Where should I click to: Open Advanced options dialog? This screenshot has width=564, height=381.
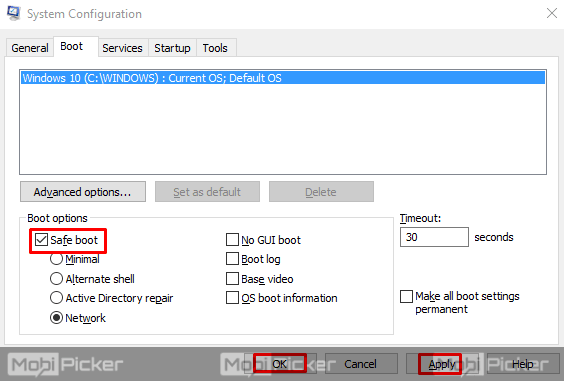83,192
